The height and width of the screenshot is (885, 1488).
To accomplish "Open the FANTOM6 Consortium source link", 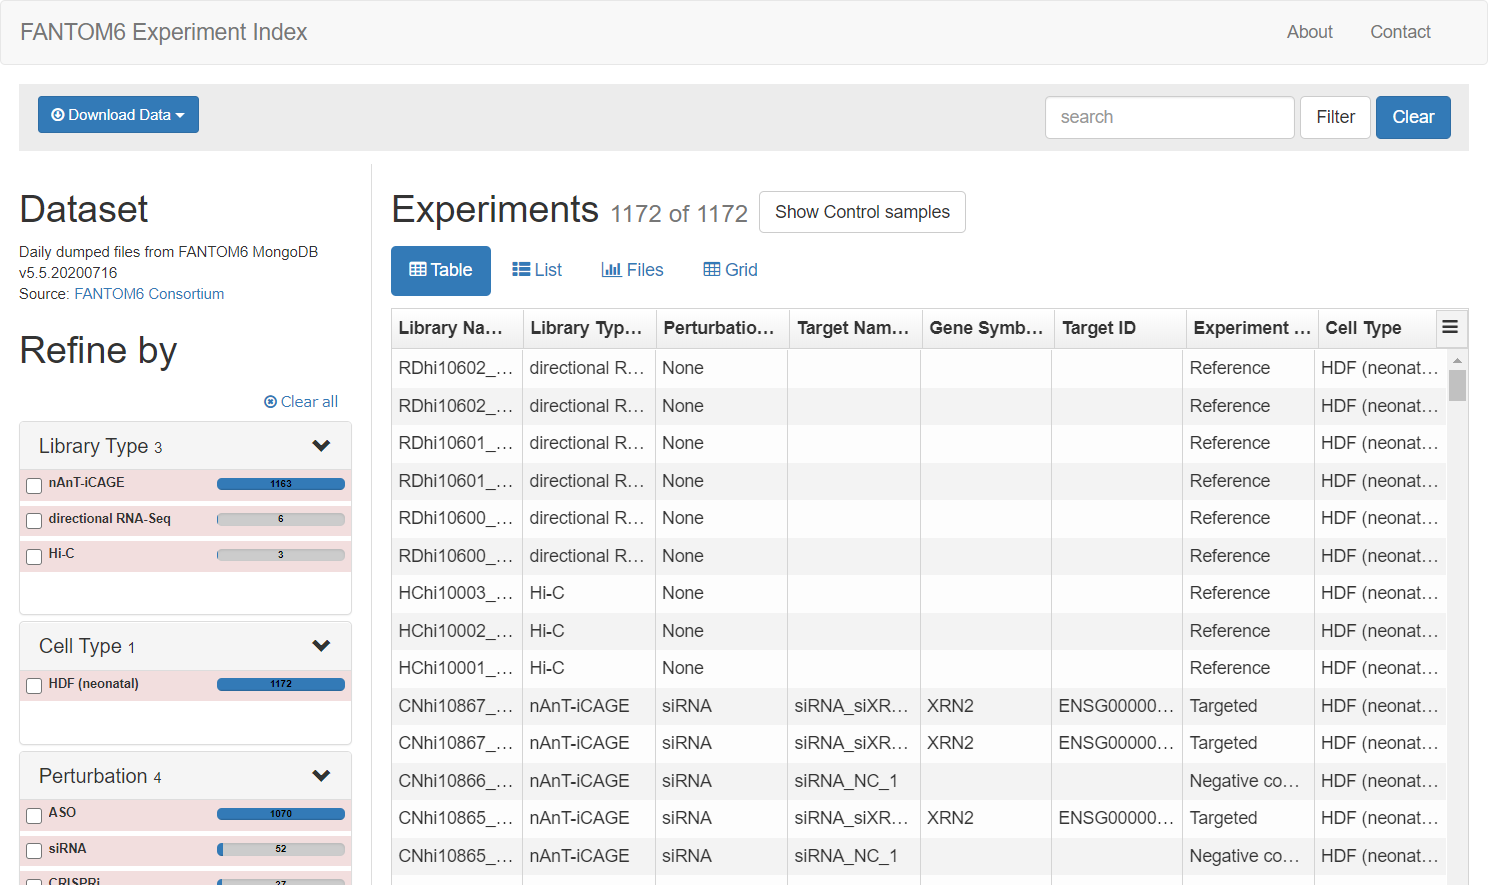I will coord(149,294).
